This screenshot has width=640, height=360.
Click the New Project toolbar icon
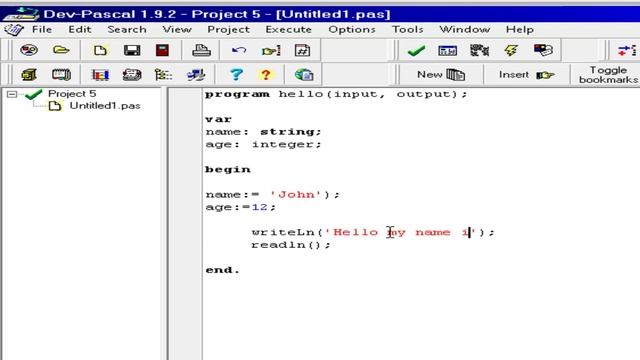29,50
